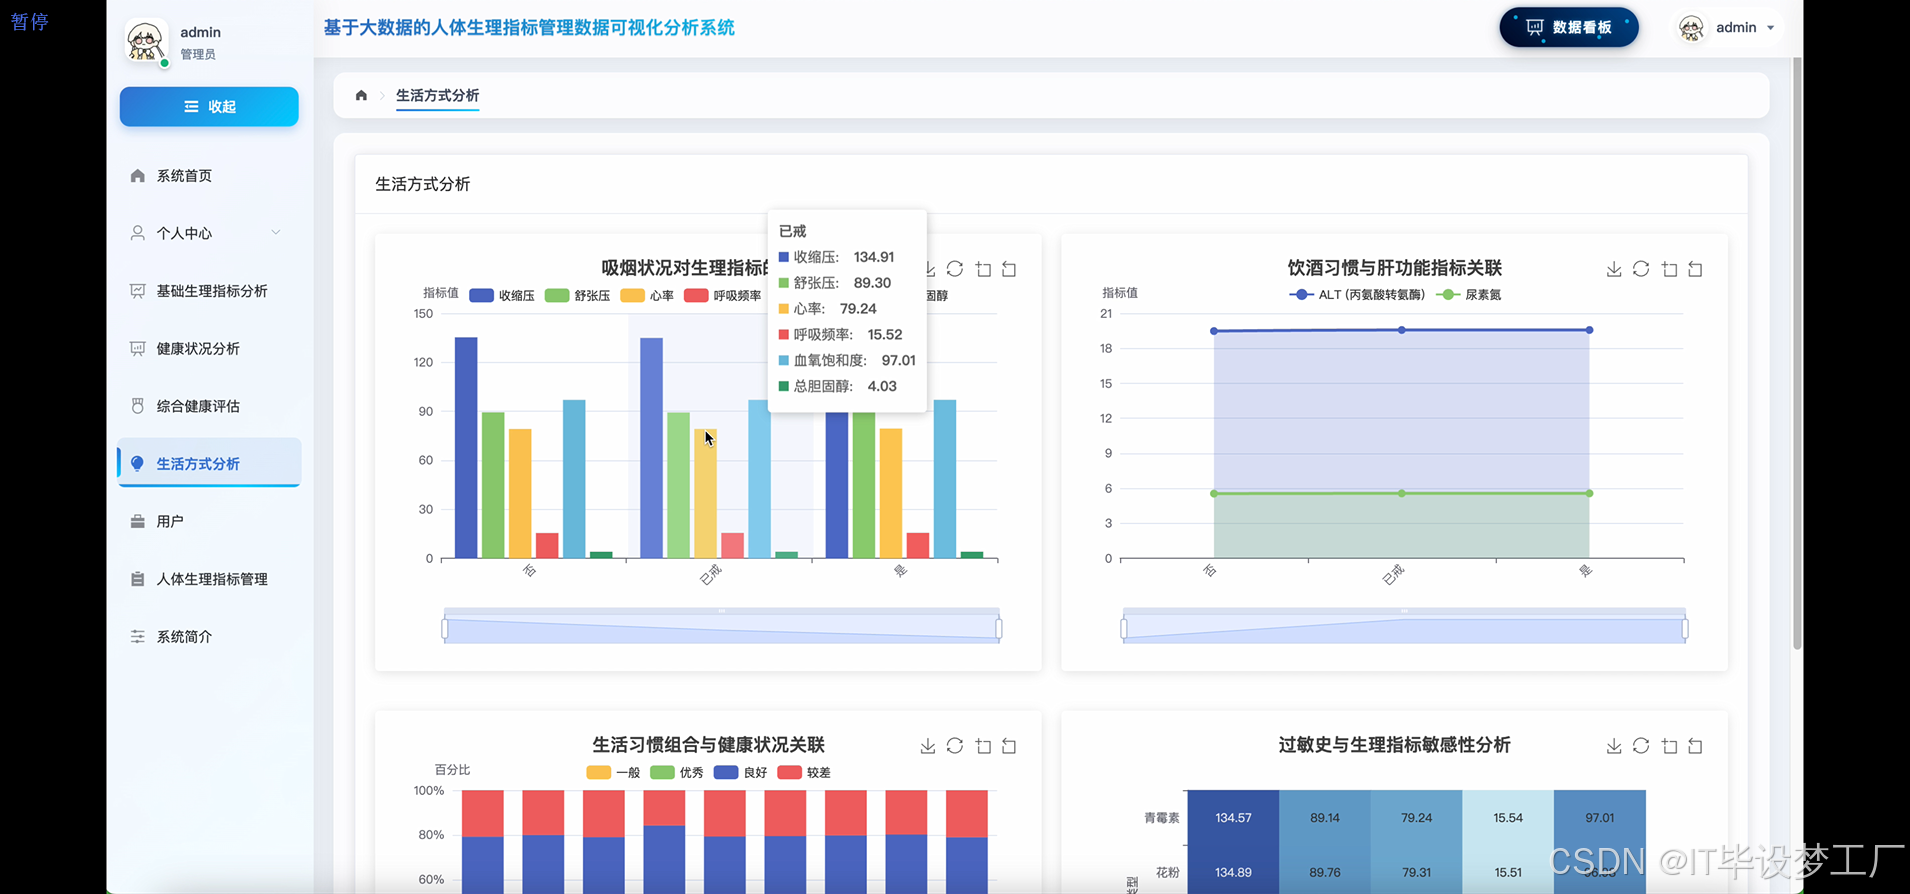Open the 数据看板 dashboard button
This screenshot has height=894, width=1910.
tap(1568, 27)
